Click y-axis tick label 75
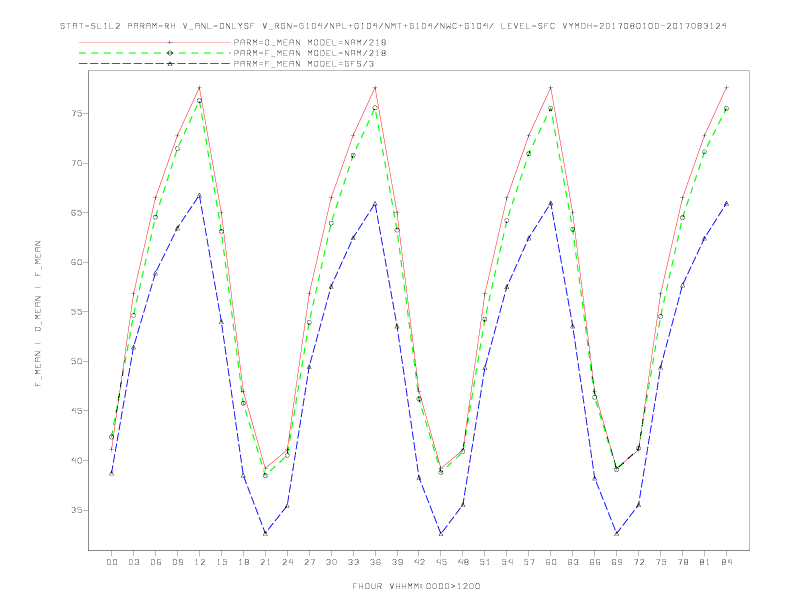 coord(77,114)
